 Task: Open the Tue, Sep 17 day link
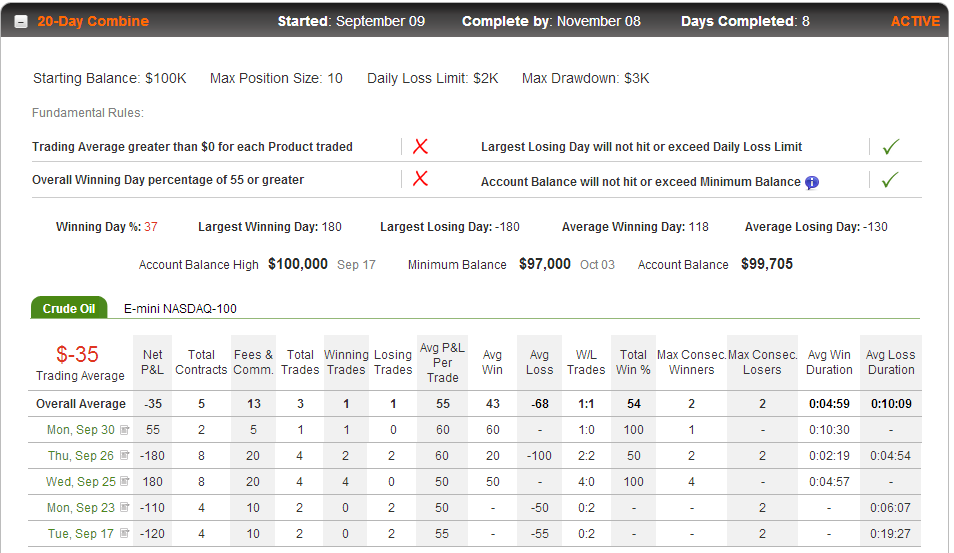(81, 534)
